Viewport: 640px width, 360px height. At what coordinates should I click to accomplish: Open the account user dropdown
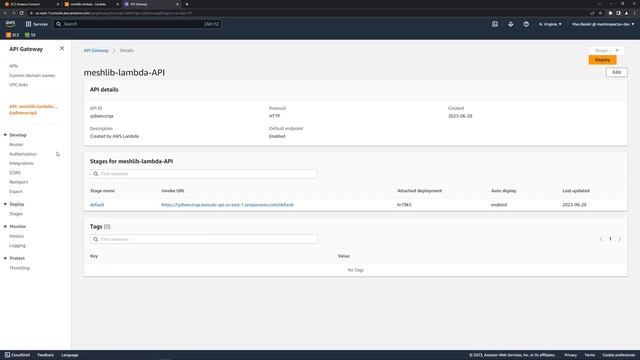[603, 24]
